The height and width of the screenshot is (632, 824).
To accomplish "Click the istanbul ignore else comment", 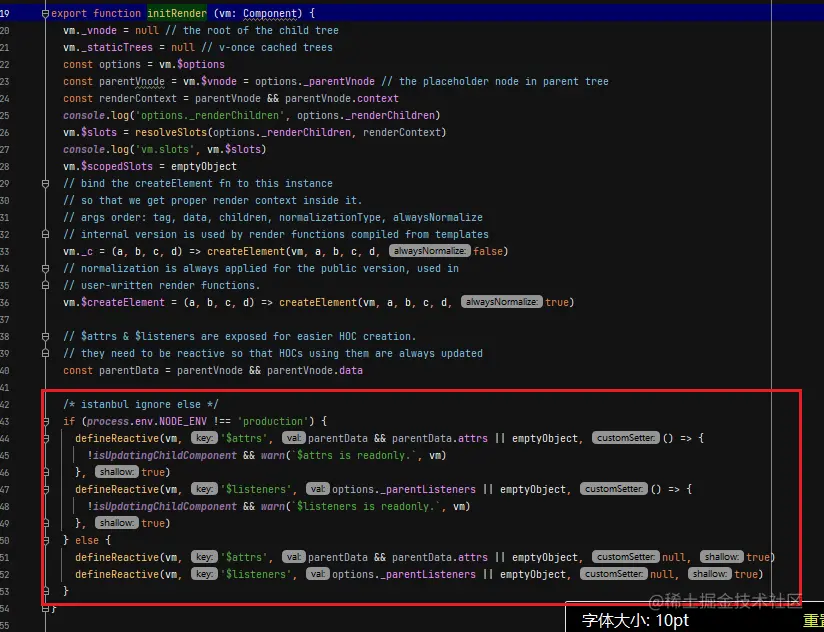I will pos(141,405).
